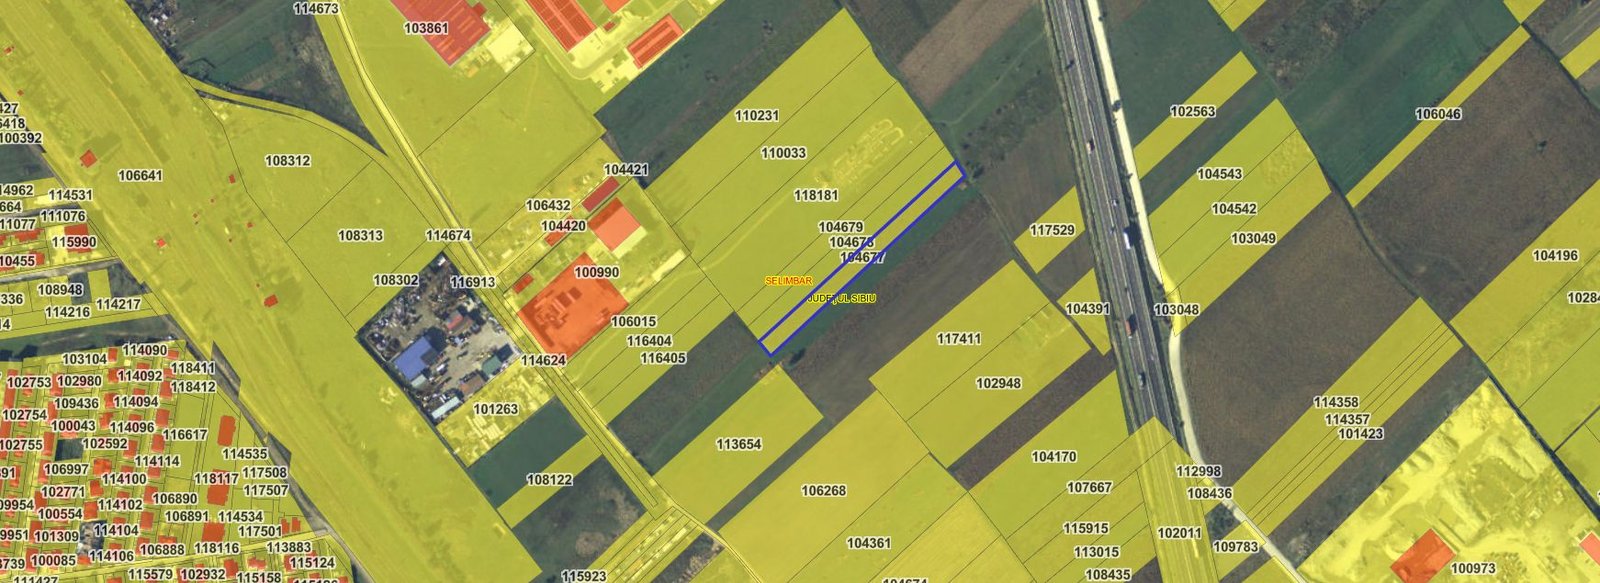
Task: Click parcel 102563 beside the highway
Action: (x=1192, y=112)
